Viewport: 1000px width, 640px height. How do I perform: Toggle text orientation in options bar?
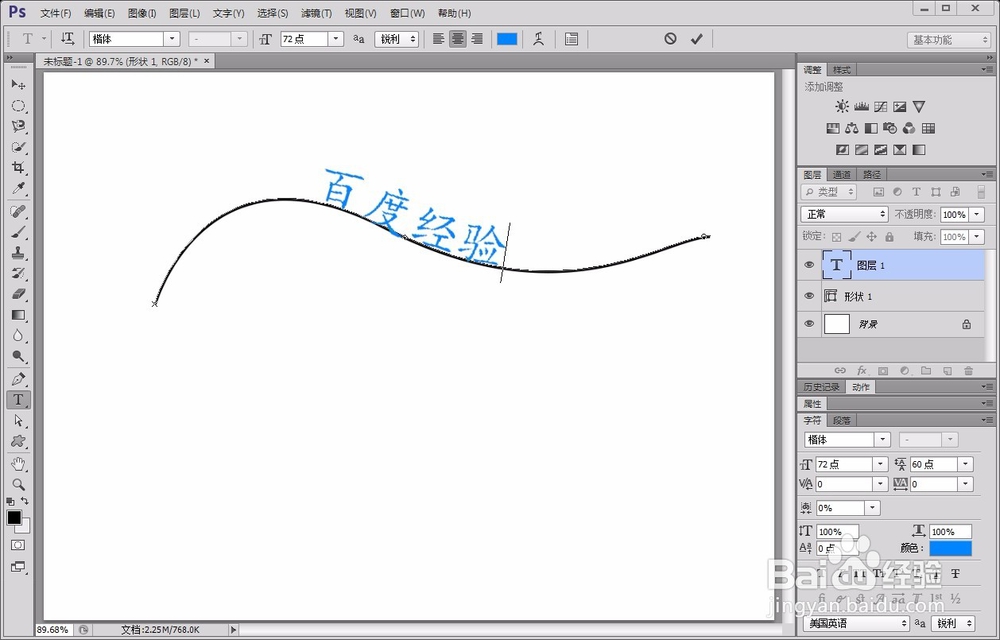(x=68, y=39)
